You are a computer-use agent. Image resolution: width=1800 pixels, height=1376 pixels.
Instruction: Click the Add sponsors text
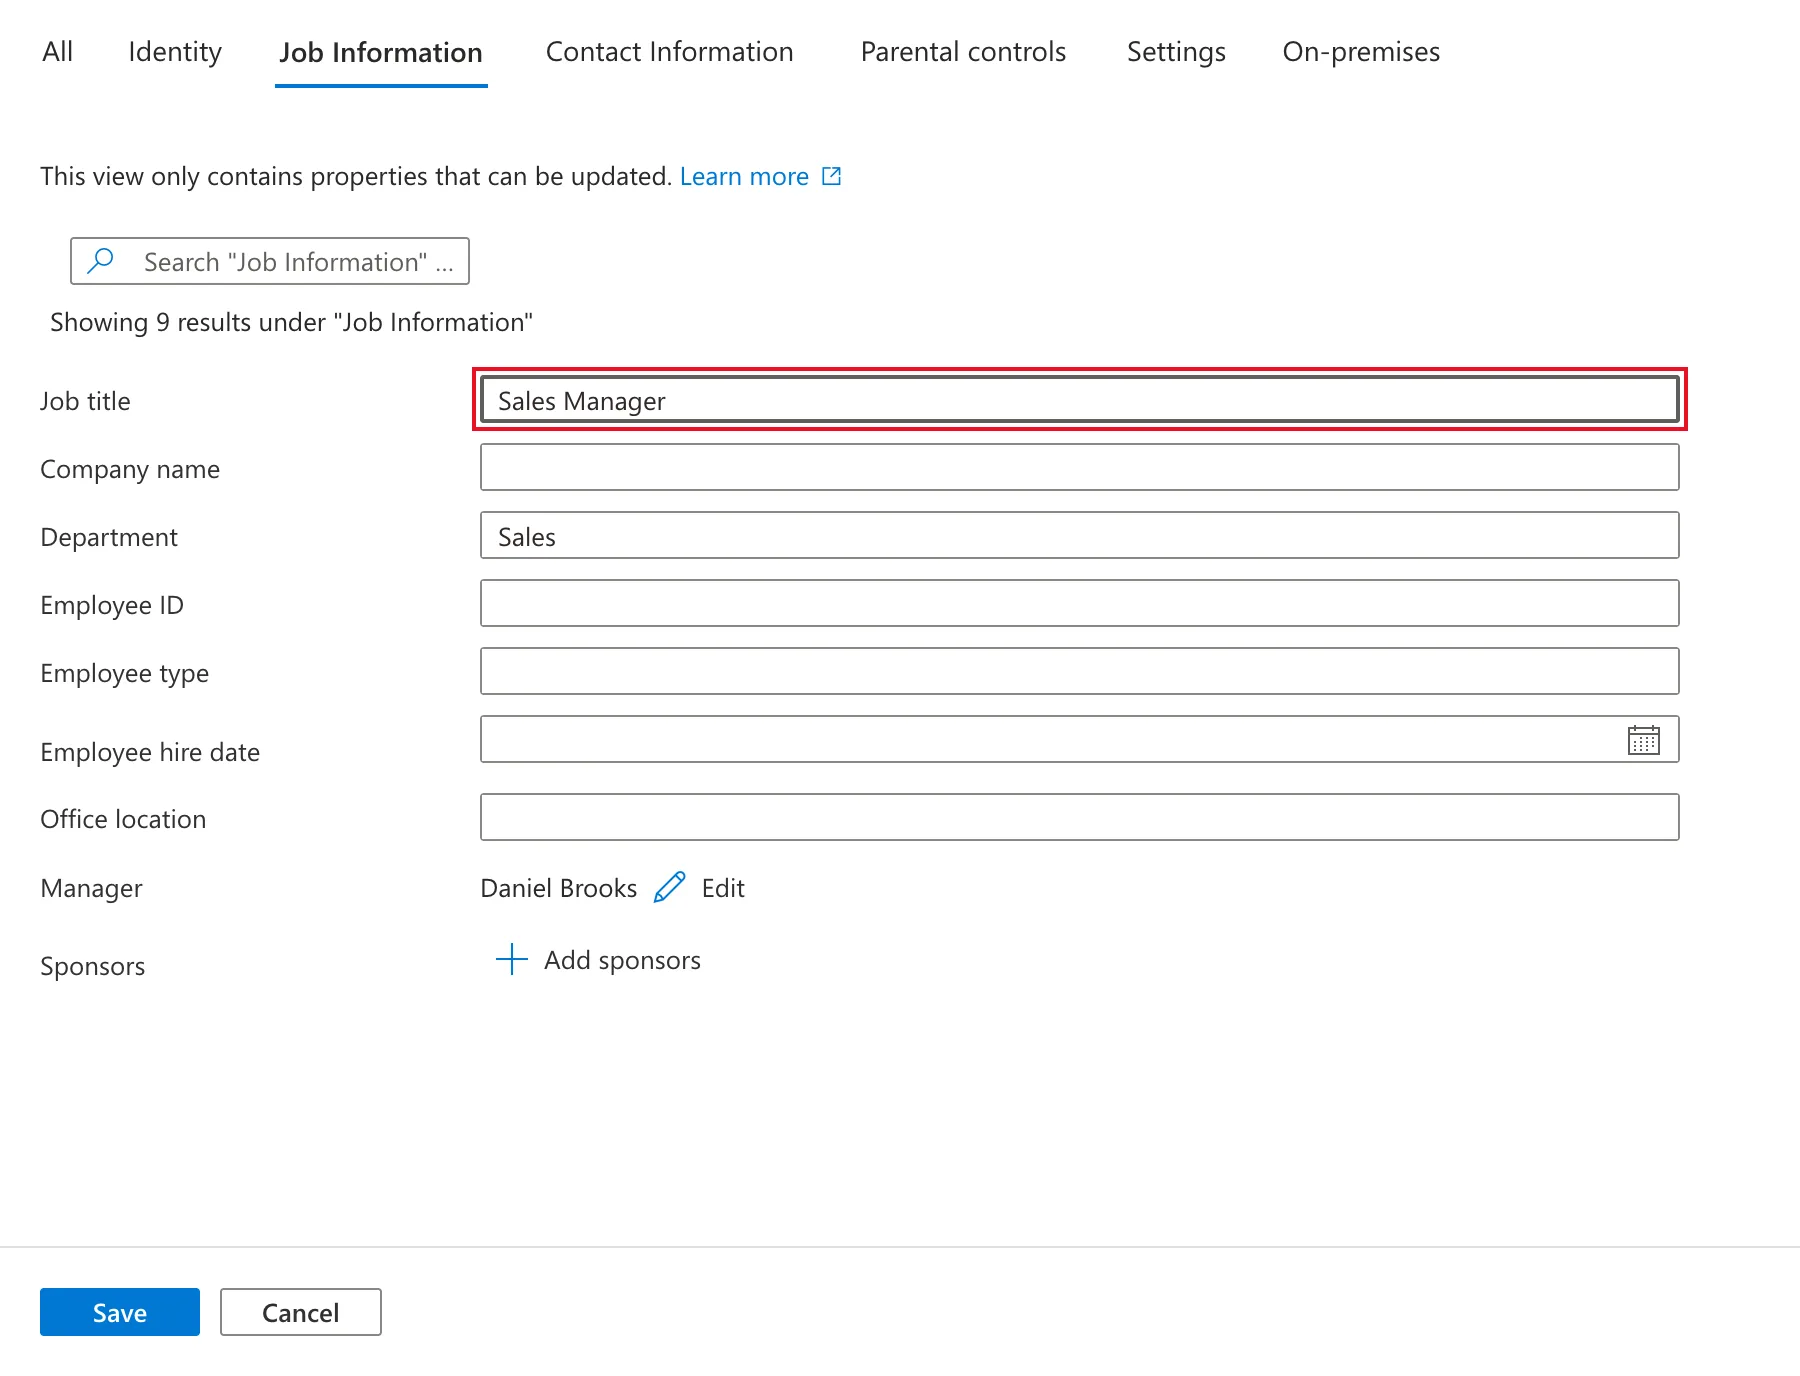coord(622,960)
